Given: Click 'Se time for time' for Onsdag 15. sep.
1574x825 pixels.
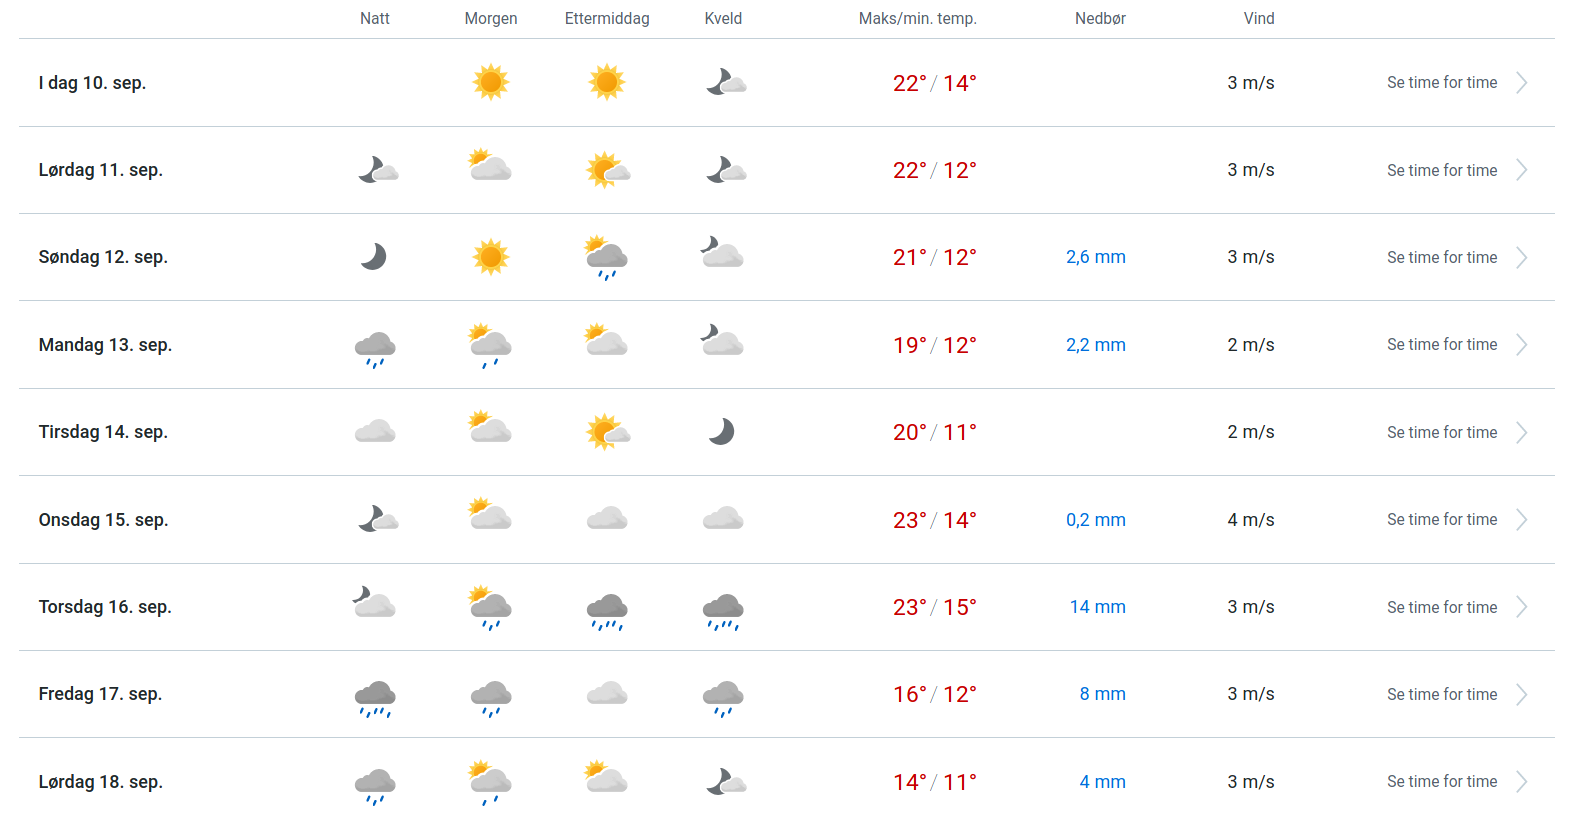Looking at the screenshot, I should point(1442,519).
